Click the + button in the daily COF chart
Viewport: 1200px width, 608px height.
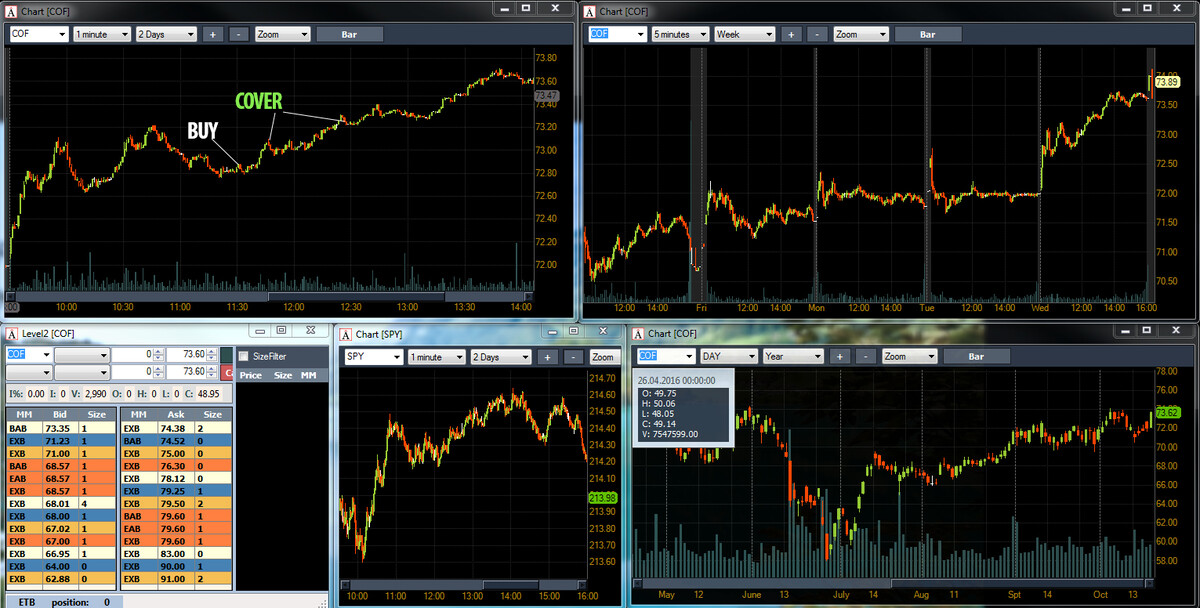coord(839,356)
